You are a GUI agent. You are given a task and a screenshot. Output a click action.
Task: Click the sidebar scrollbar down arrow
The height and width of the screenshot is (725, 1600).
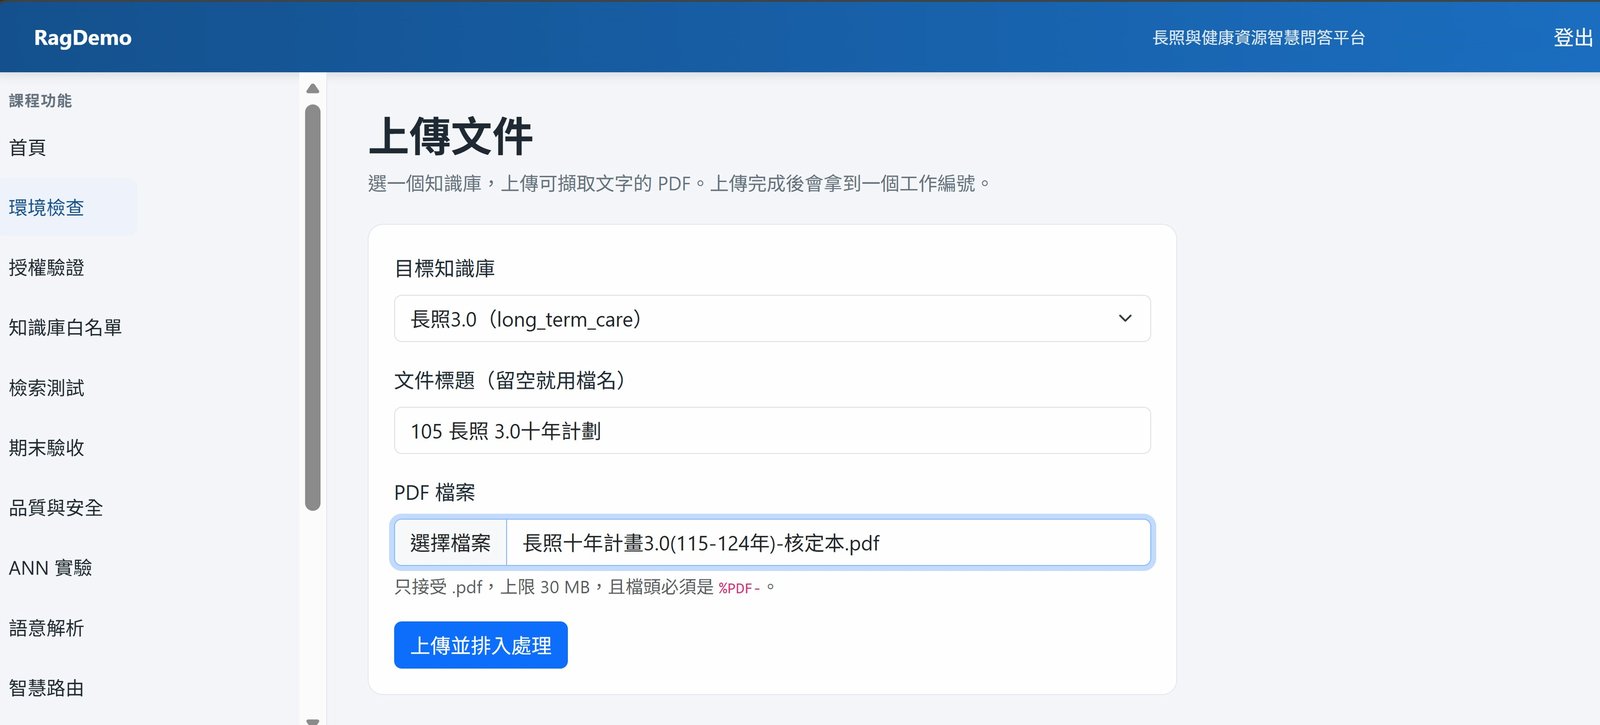pyautogui.click(x=313, y=720)
